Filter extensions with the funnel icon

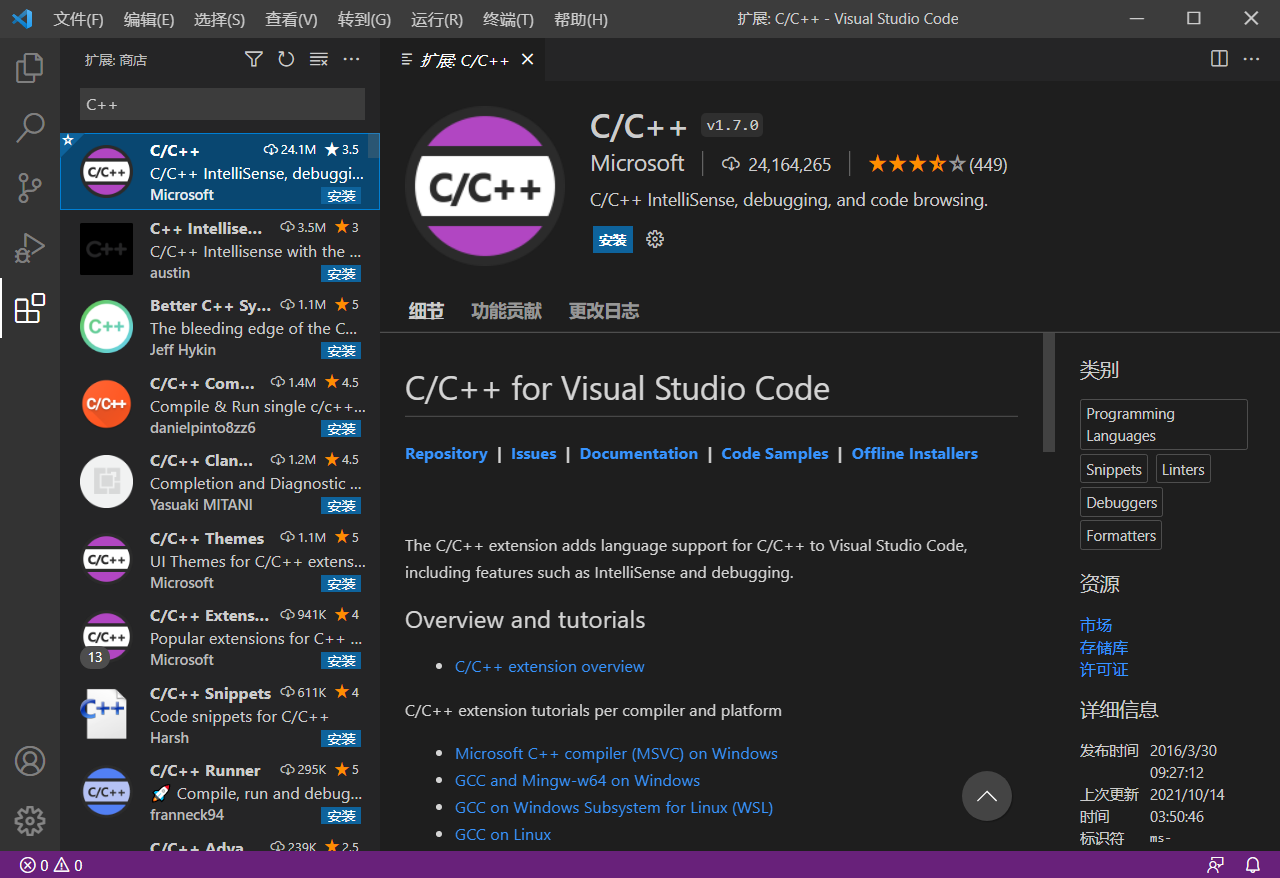(x=254, y=60)
